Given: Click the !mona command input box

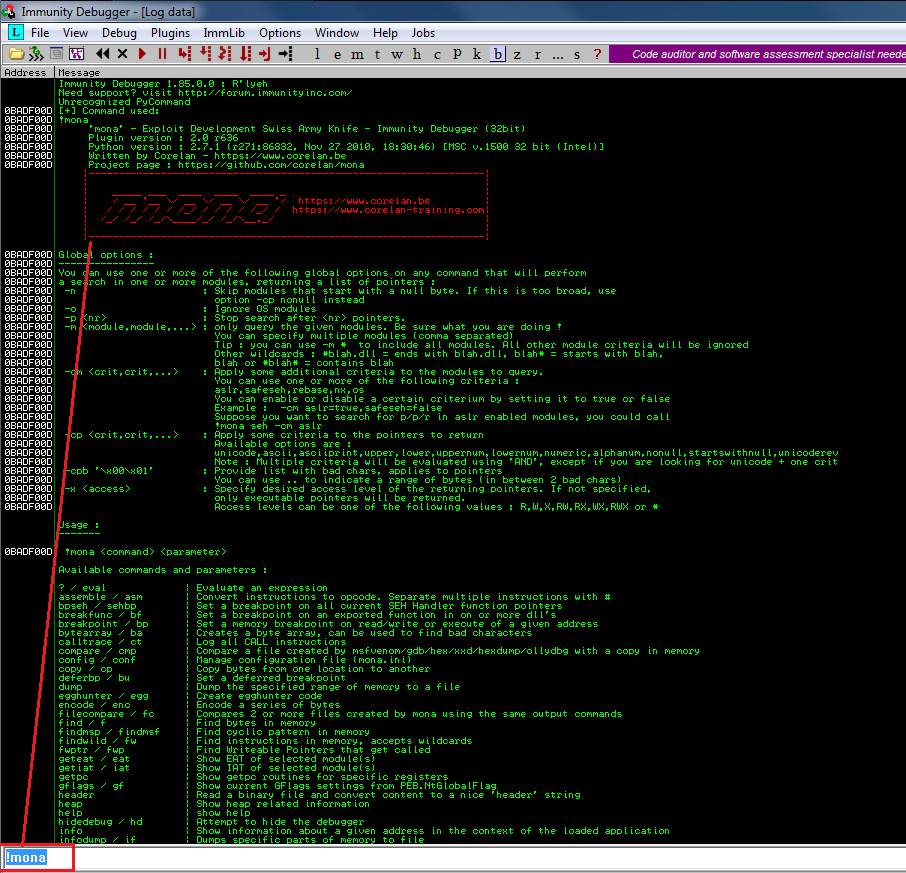Looking at the screenshot, I should (x=450, y=858).
